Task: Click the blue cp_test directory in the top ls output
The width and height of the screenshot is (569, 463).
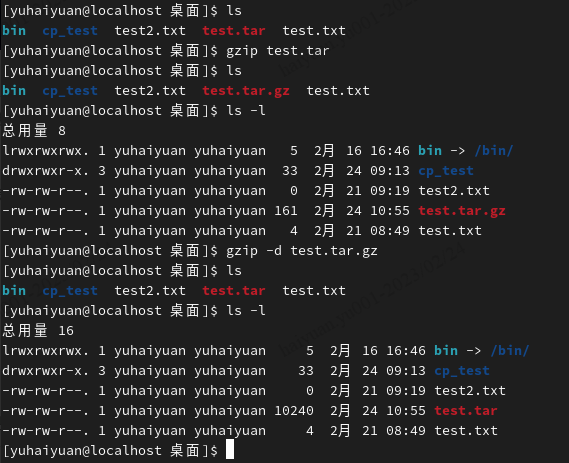Action: tap(70, 31)
